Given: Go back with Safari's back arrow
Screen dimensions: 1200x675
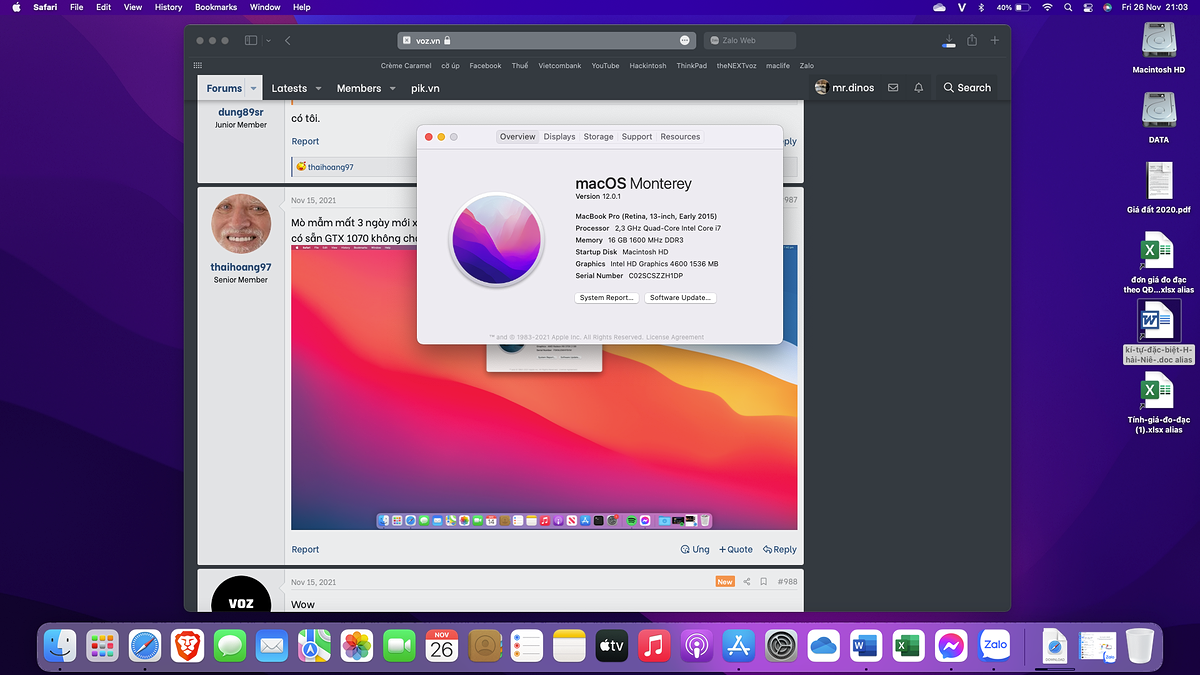Looking at the screenshot, I should point(288,40).
